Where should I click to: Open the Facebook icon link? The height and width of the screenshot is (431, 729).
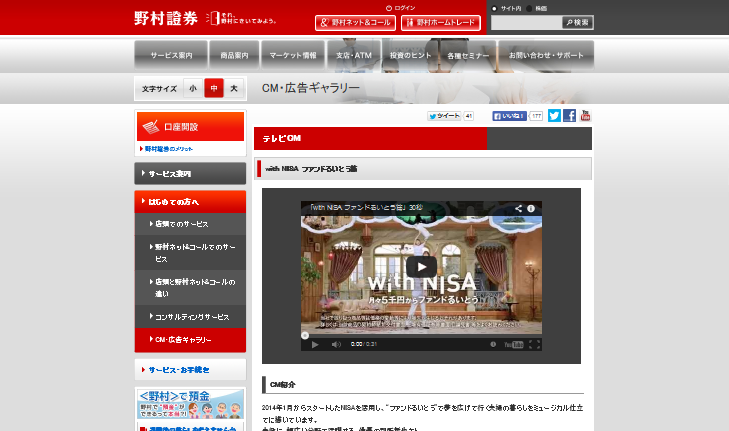(x=570, y=115)
